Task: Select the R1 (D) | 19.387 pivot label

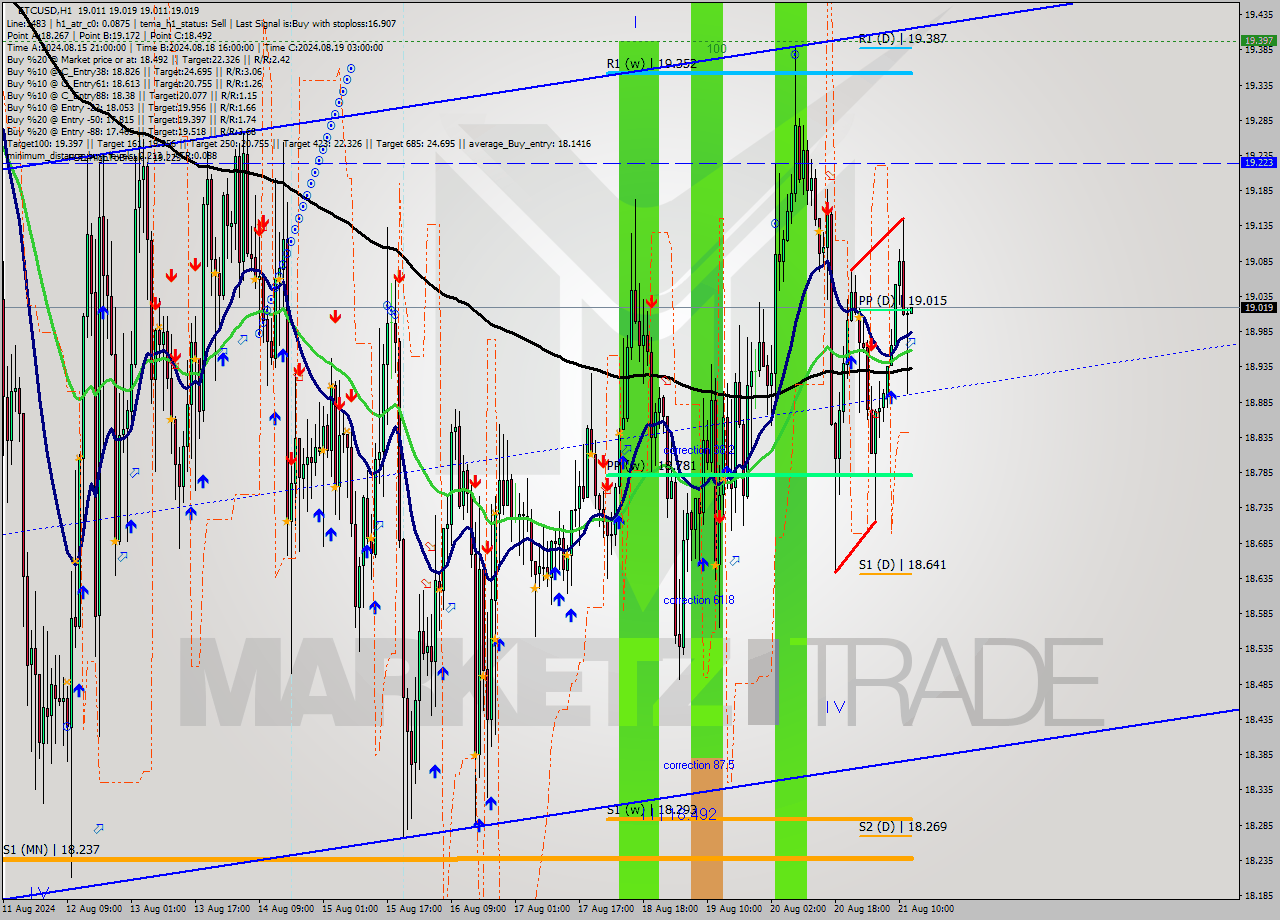Action: tap(903, 38)
